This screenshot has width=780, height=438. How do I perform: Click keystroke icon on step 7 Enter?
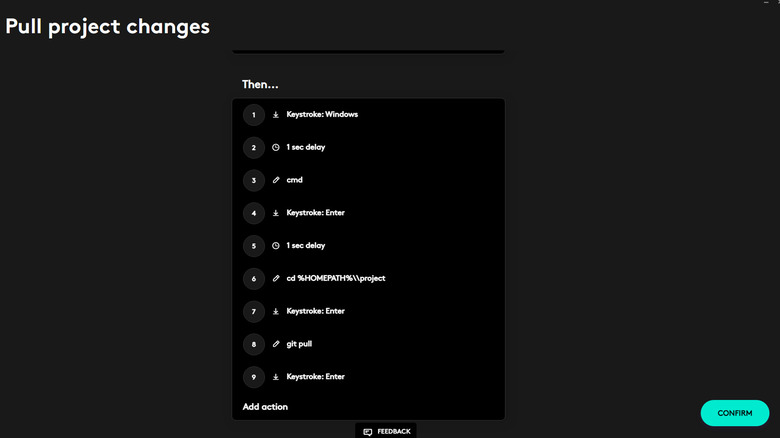pyautogui.click(x=276, y=311)
